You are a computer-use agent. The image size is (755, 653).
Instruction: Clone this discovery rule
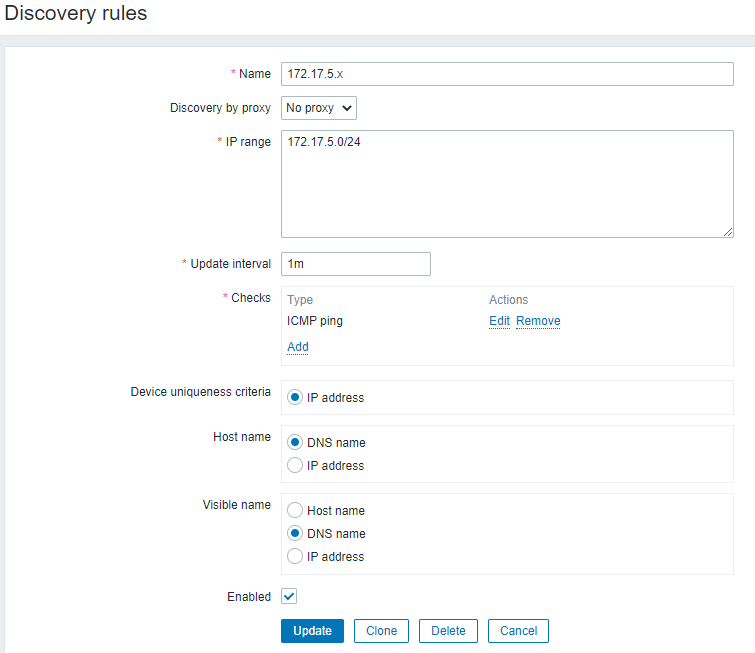(381, 631)
